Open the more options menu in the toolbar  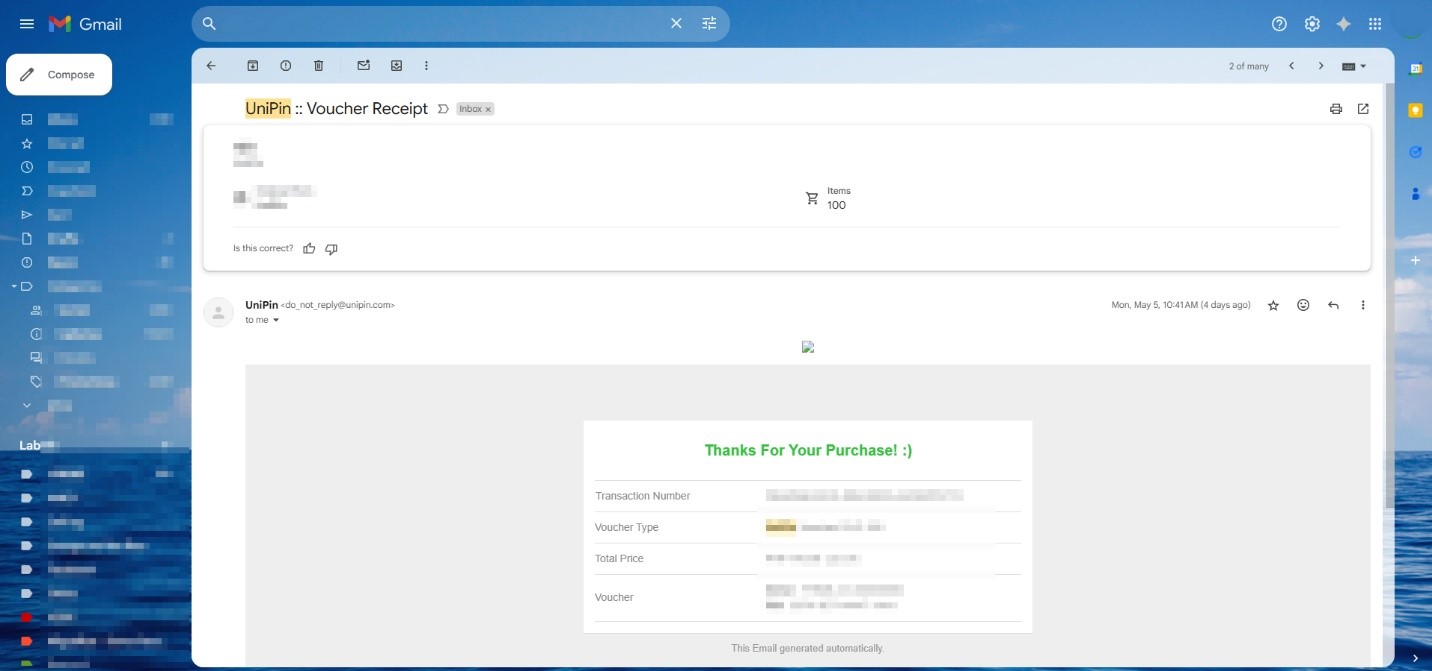point(426,65)
